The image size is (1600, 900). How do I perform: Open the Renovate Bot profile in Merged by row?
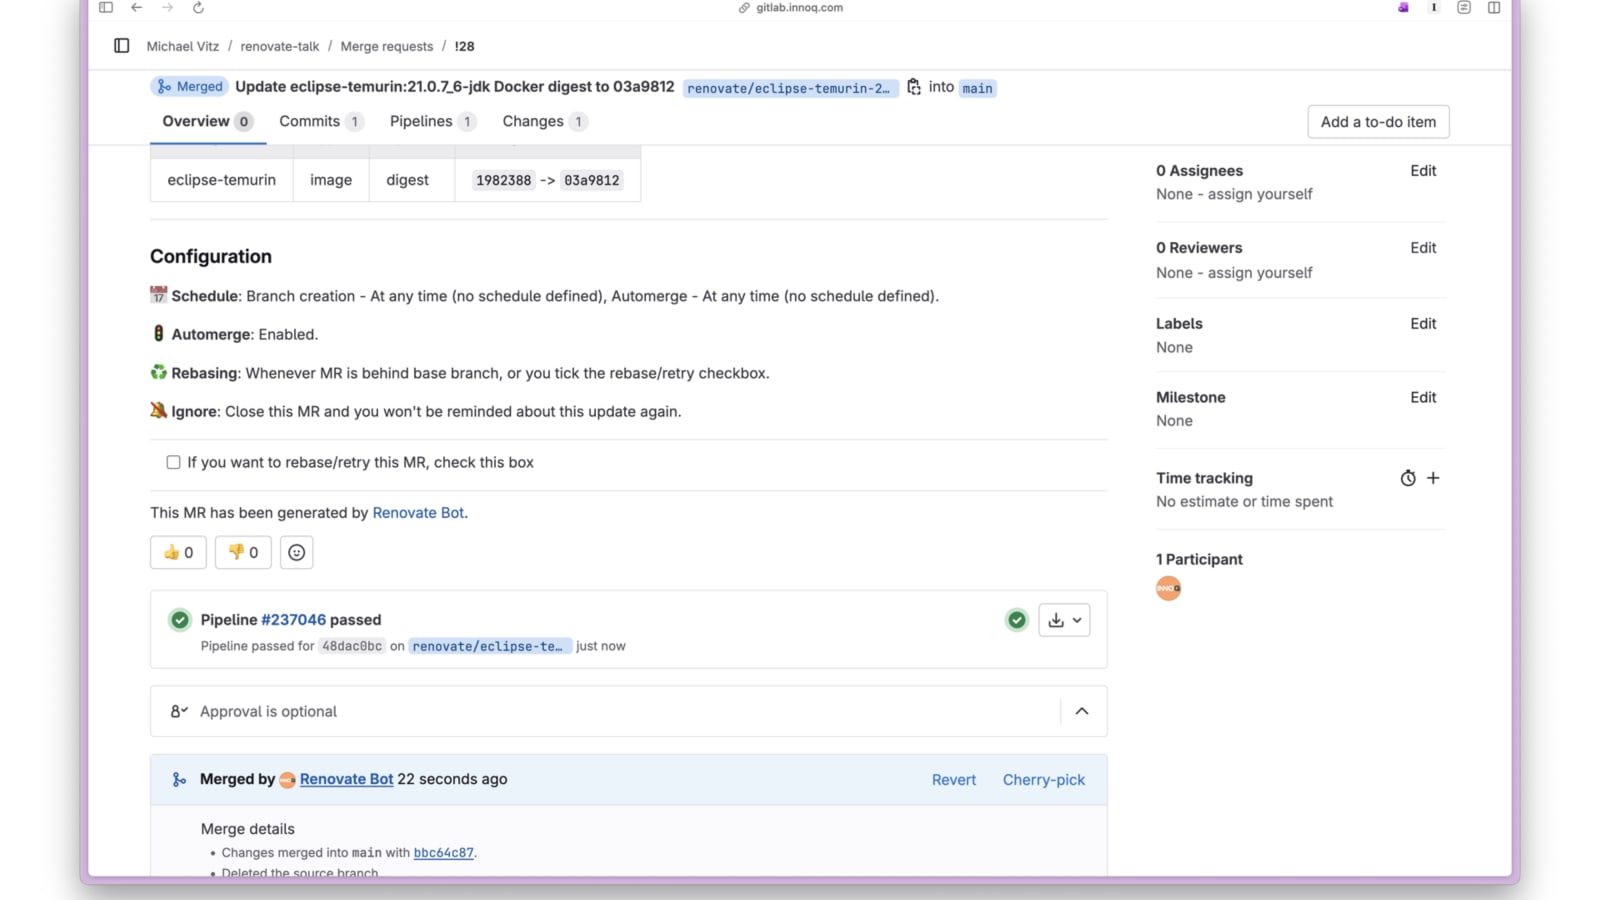pyautogui.click(x=346, y=779)
